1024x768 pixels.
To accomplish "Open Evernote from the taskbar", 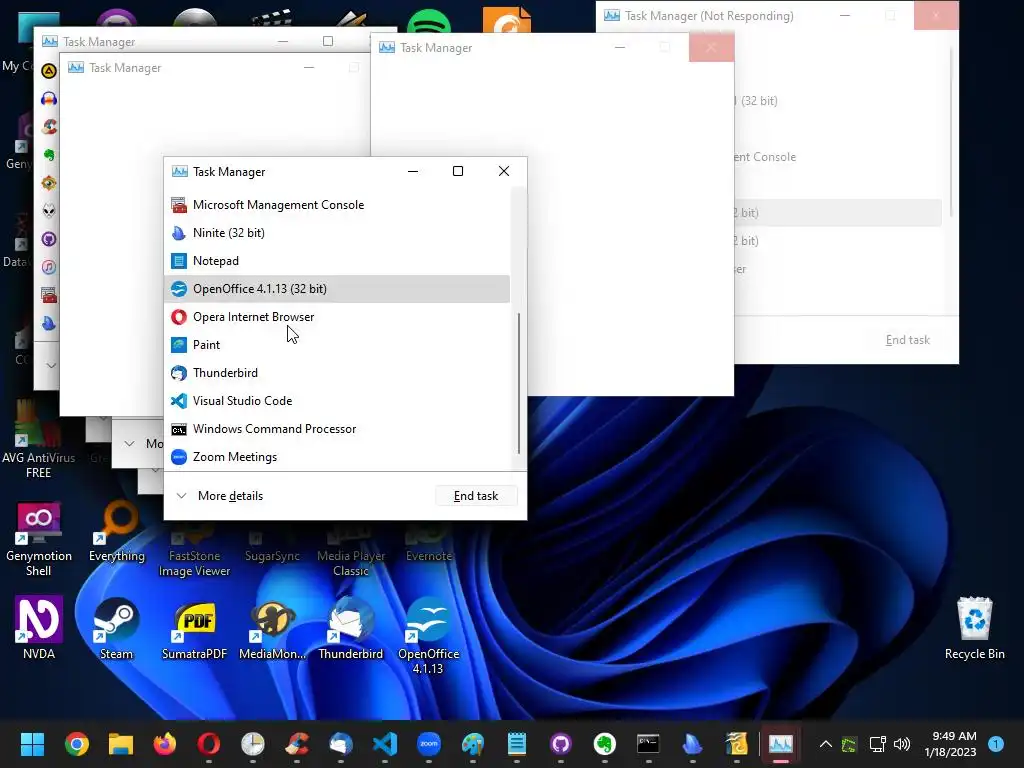I will 605,744.
